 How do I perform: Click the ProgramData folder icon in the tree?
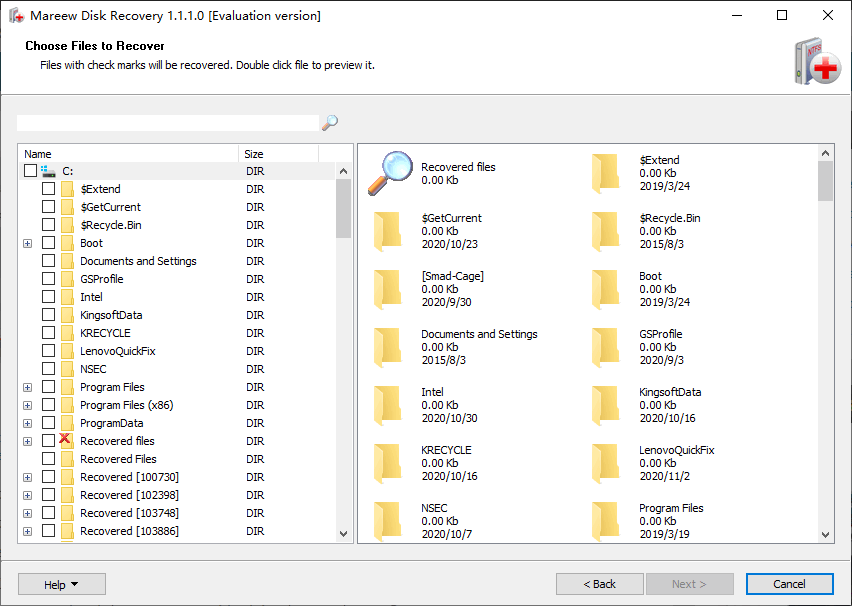coord(67,423)
